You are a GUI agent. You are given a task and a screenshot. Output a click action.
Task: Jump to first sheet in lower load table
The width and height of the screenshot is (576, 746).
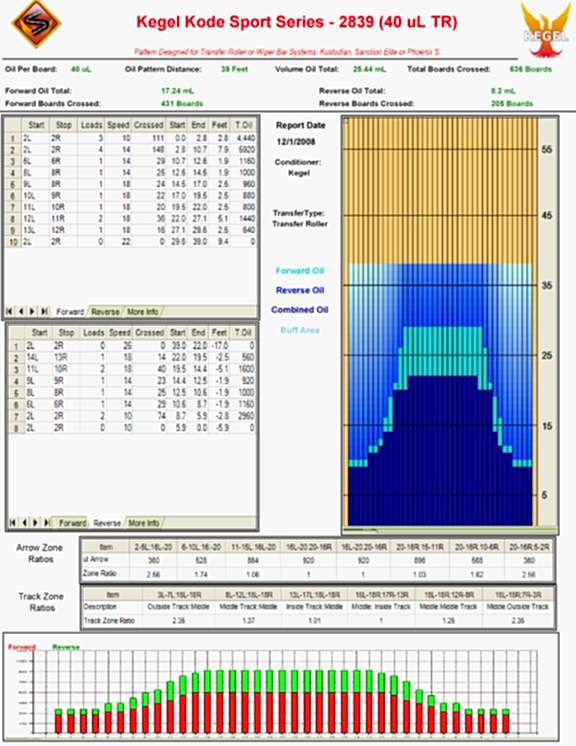click(13, 522)
